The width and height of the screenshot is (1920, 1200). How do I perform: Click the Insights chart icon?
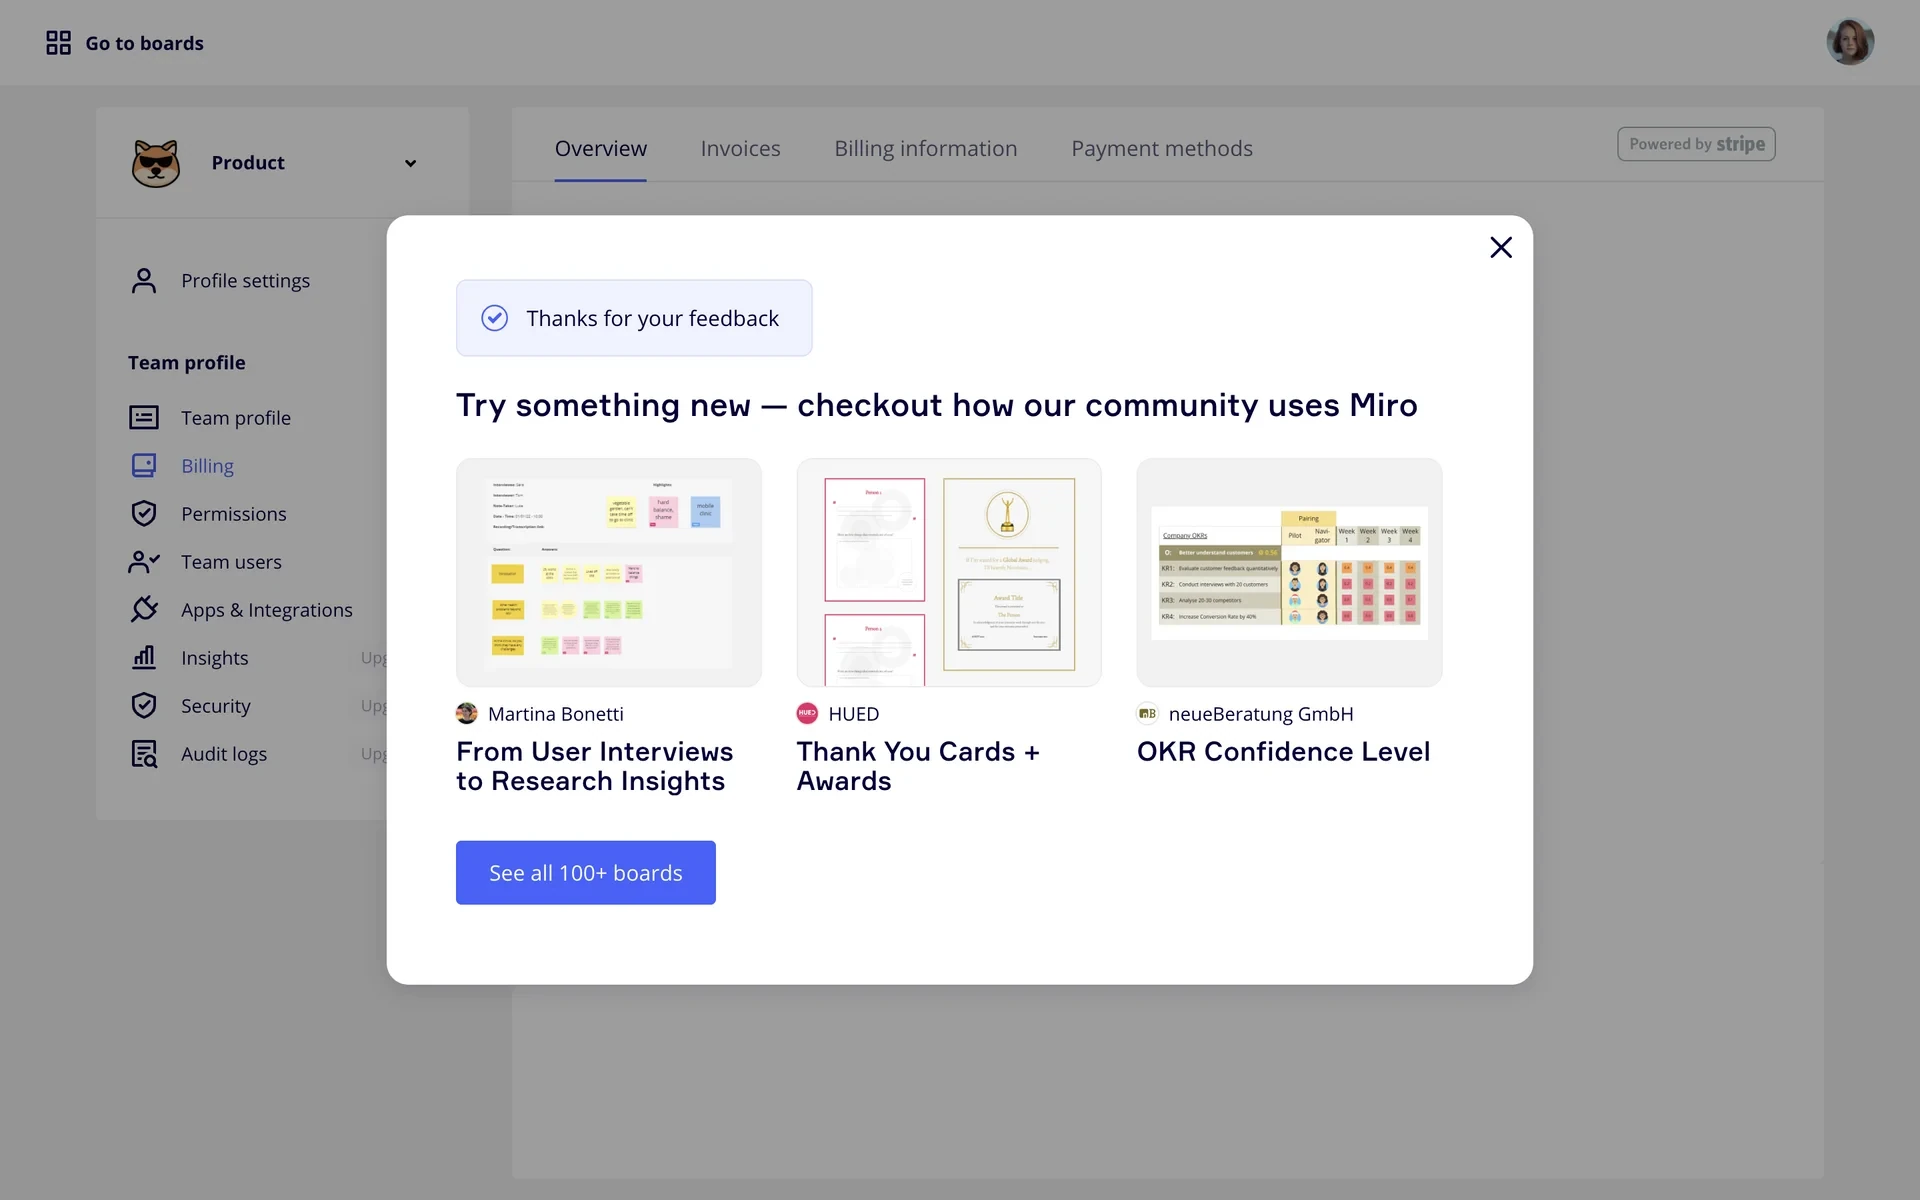point(144,657)
